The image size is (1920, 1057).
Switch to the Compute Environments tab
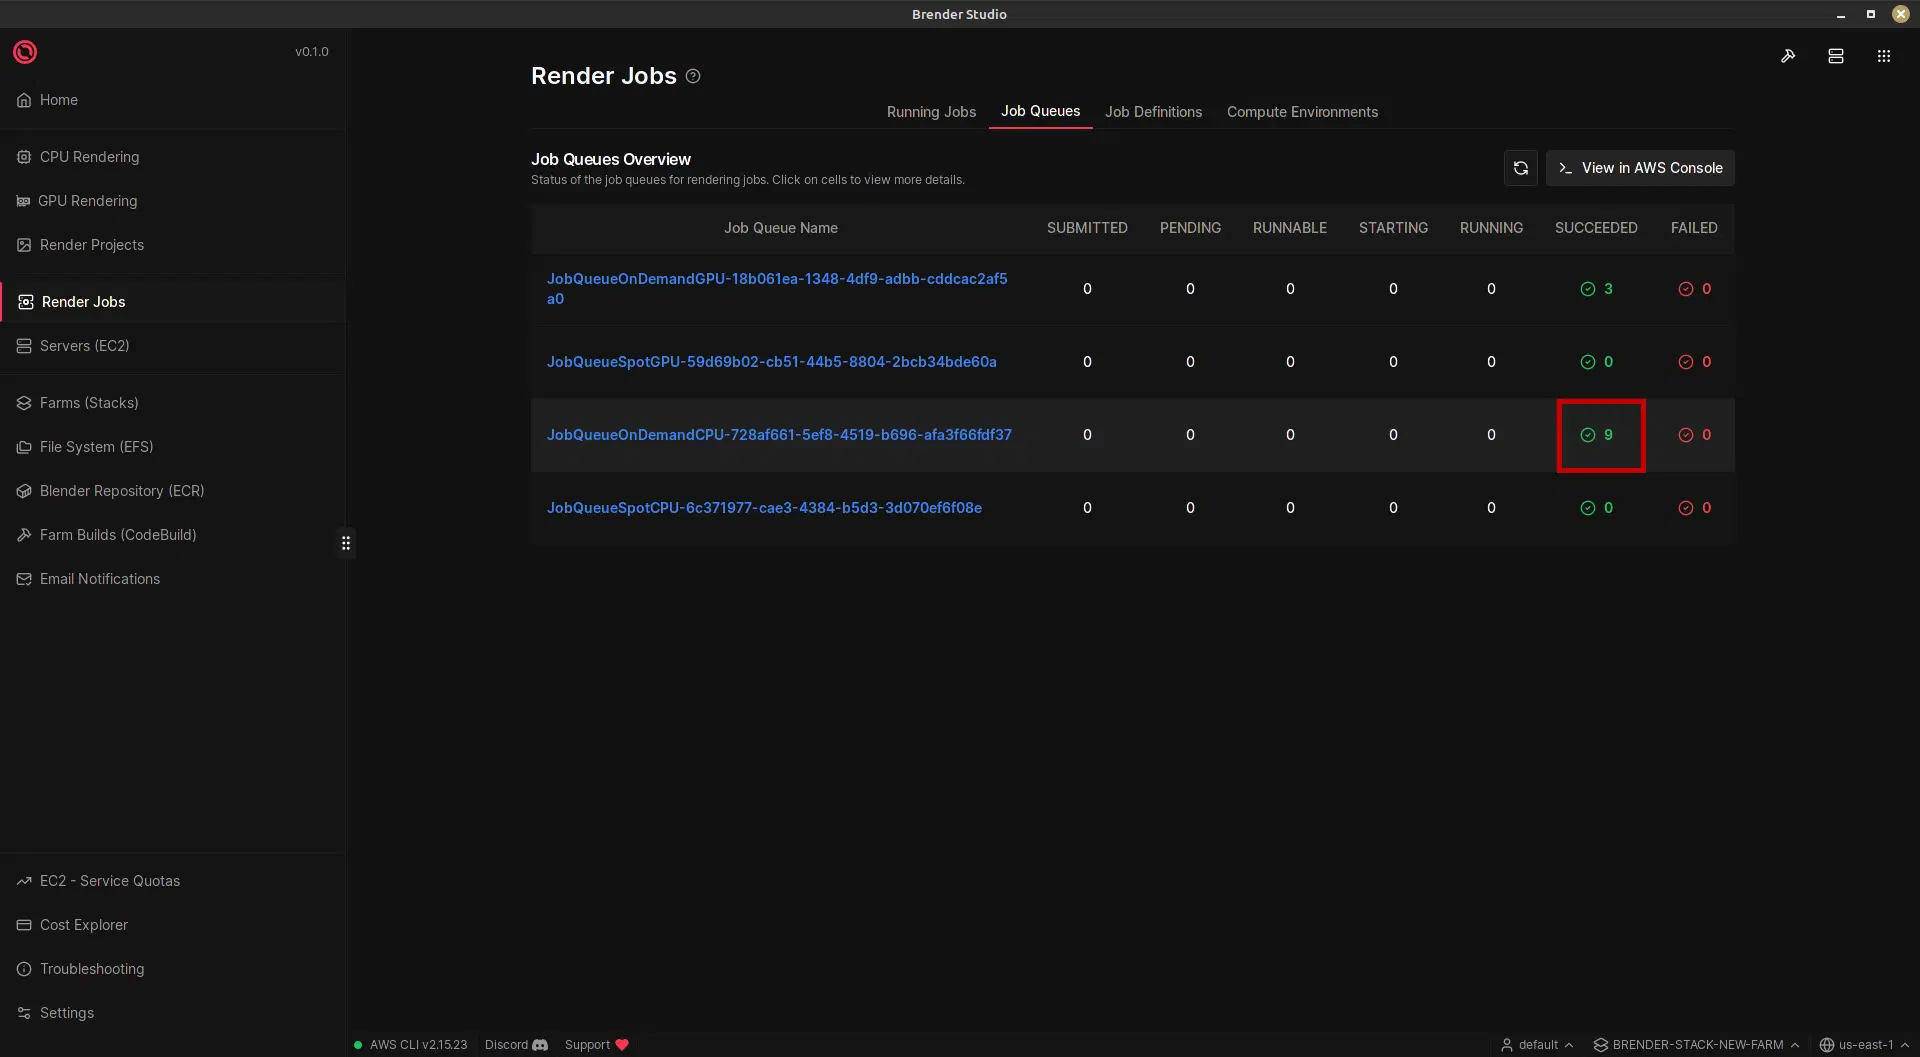pyautogui.click(x=1302, y=112)
